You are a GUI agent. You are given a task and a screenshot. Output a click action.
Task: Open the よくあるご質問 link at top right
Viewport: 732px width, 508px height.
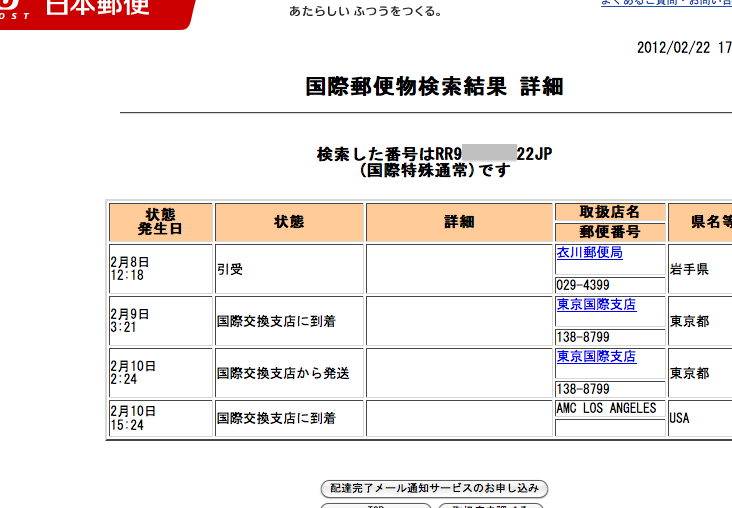(x=665, y=3)
